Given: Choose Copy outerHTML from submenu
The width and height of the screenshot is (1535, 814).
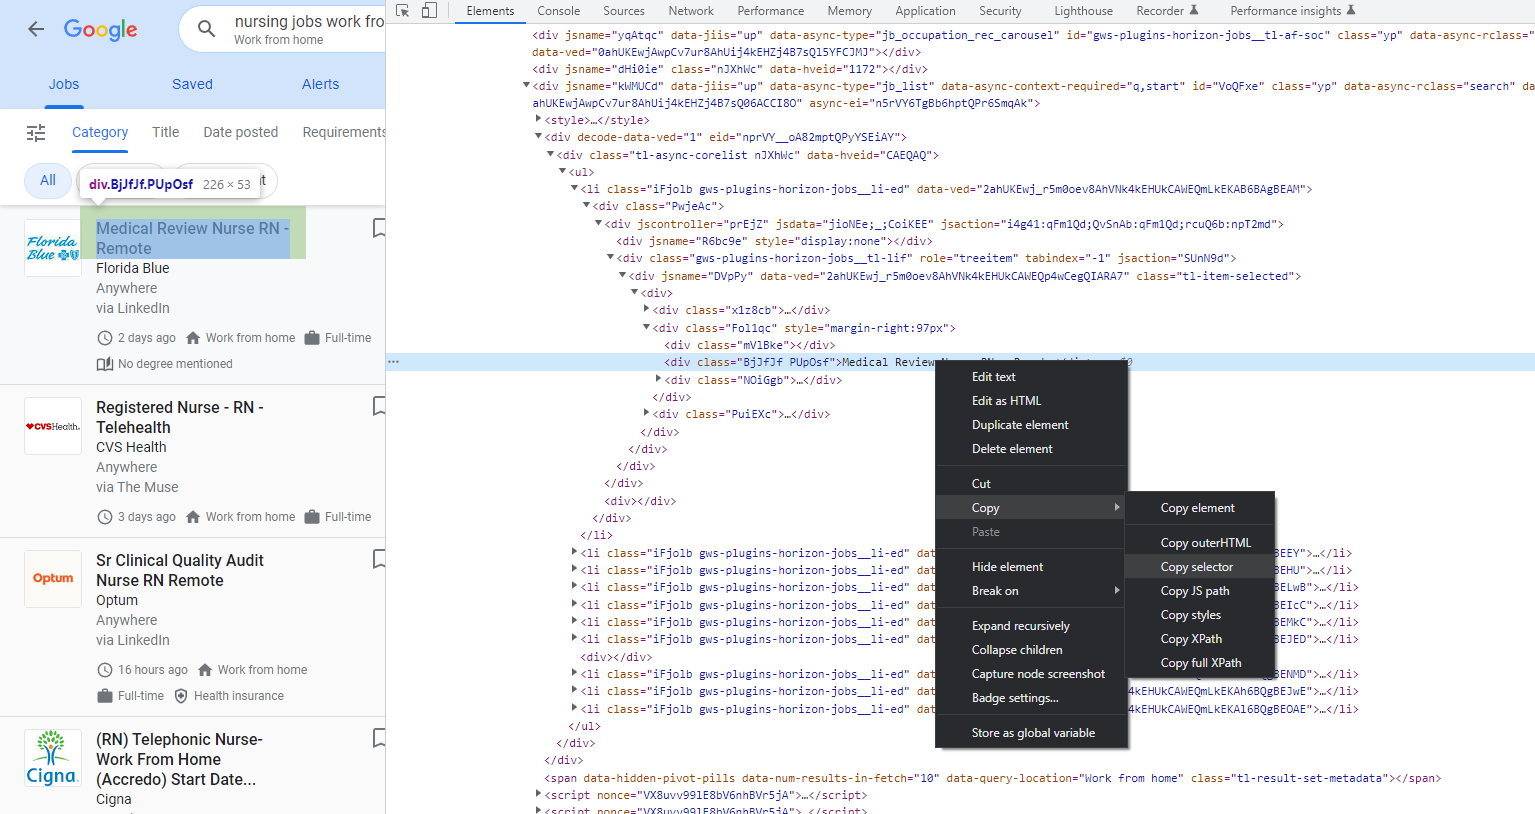Looking at the screenshot, I should 1200,543.
